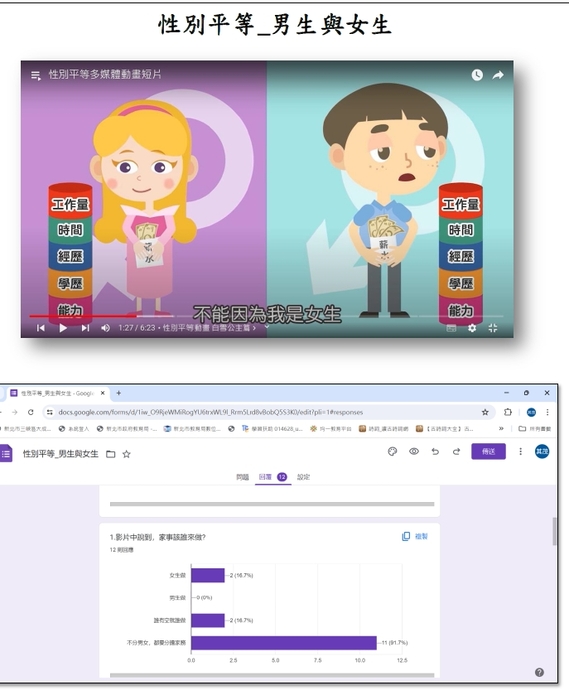Screen dimensions: 569x700
Task: Redo form change
Action: point(456,452)
